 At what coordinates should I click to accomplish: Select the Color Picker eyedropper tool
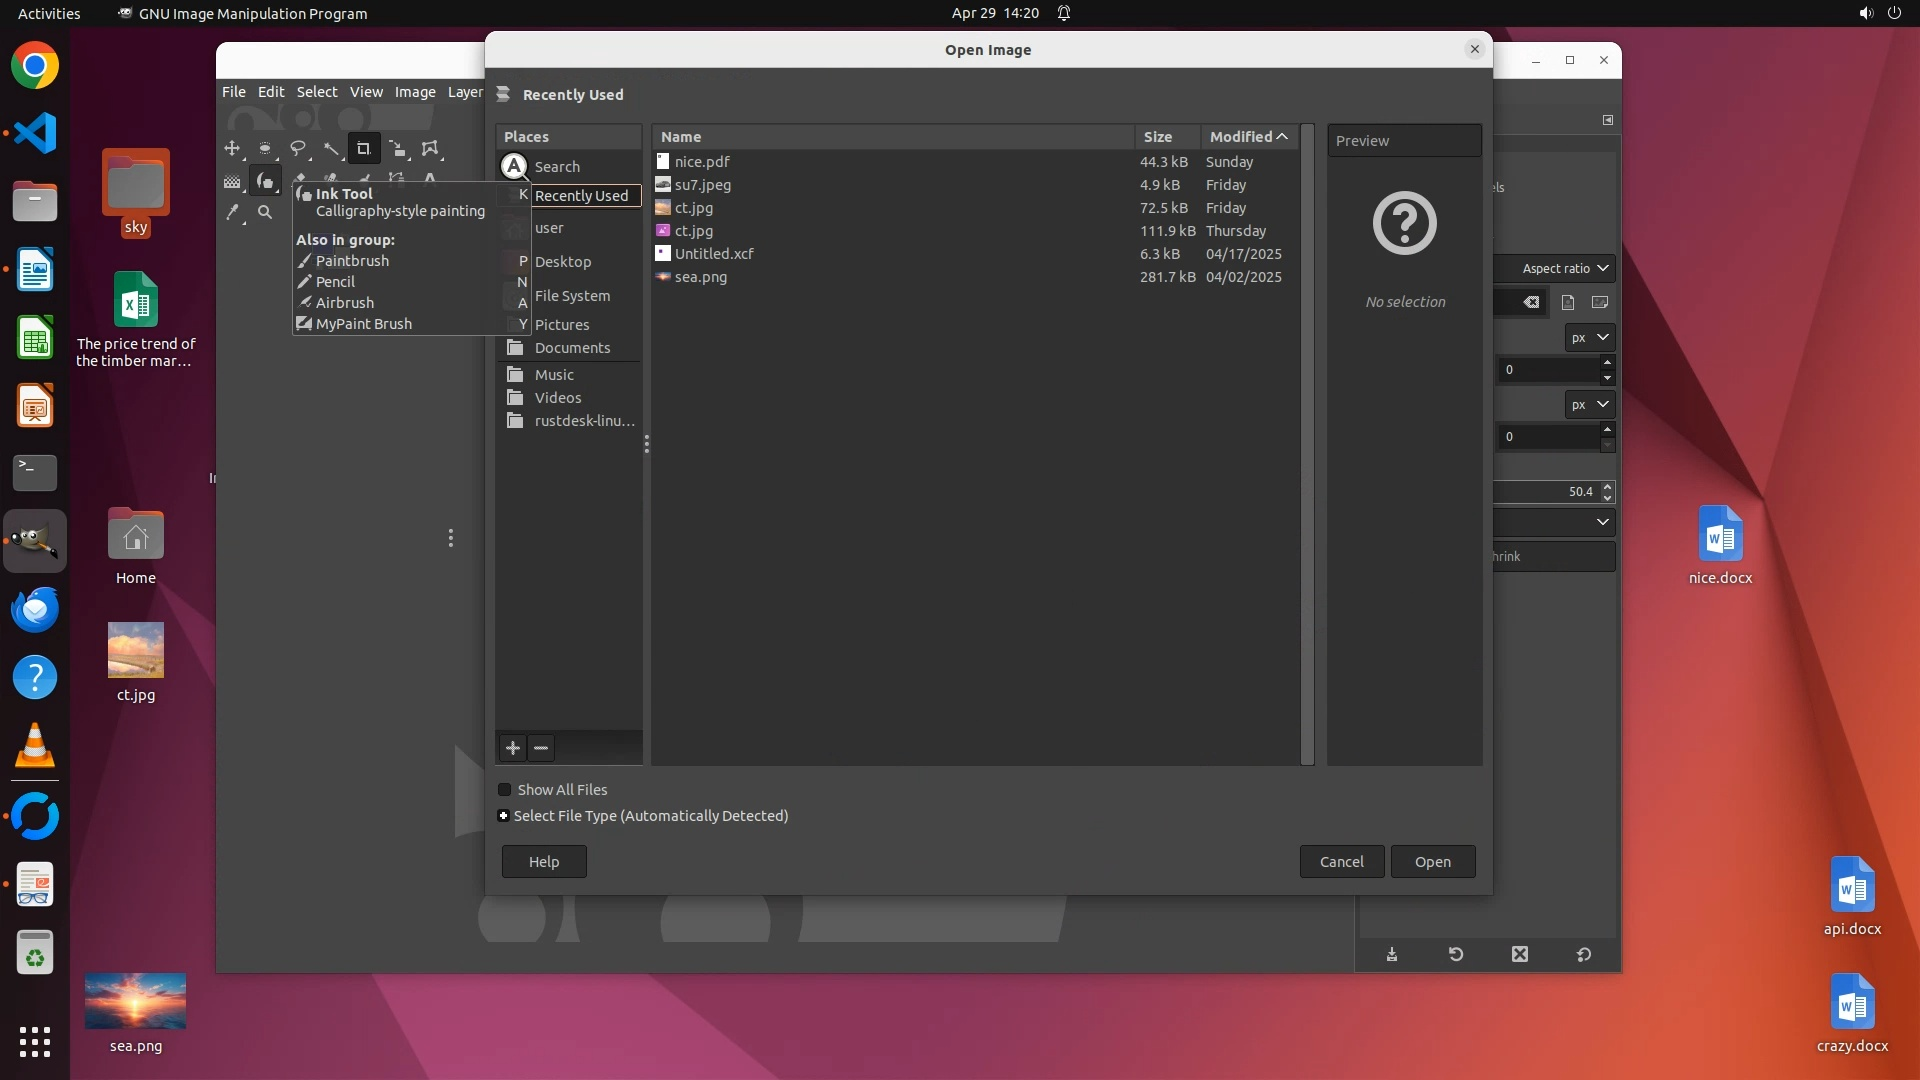[232, 212]
